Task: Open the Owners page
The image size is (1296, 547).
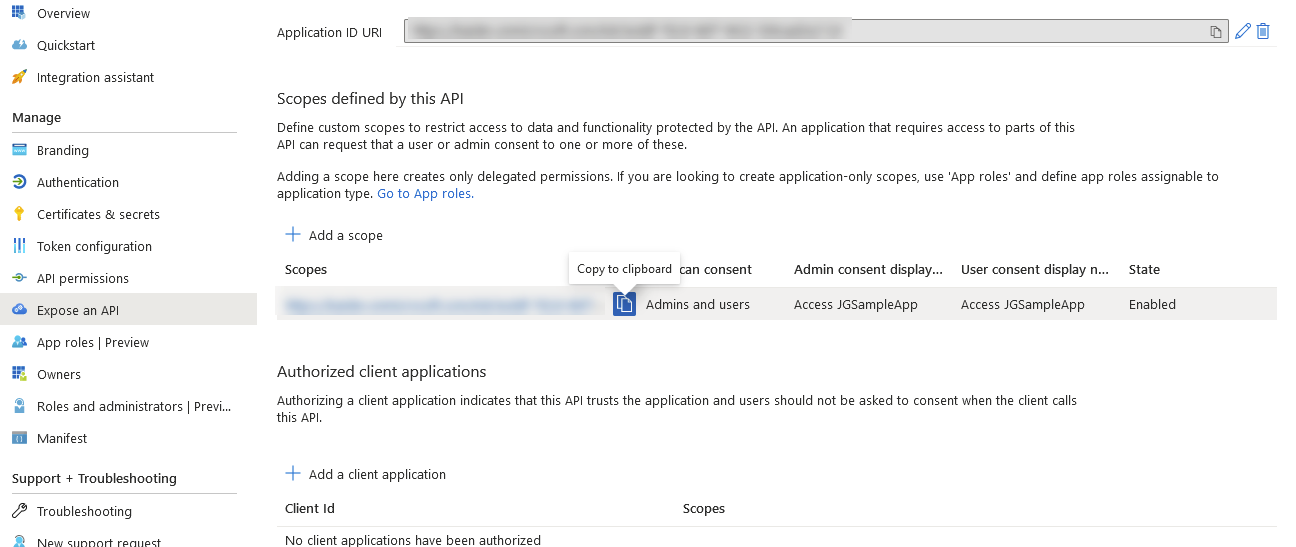Action: click(58, 375)
